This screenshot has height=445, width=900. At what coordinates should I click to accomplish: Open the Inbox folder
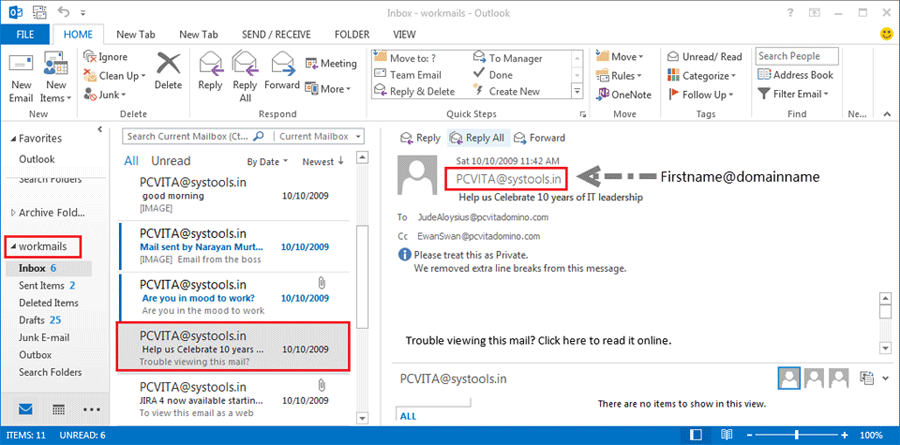pyautogui.click(x=48, y=268)
